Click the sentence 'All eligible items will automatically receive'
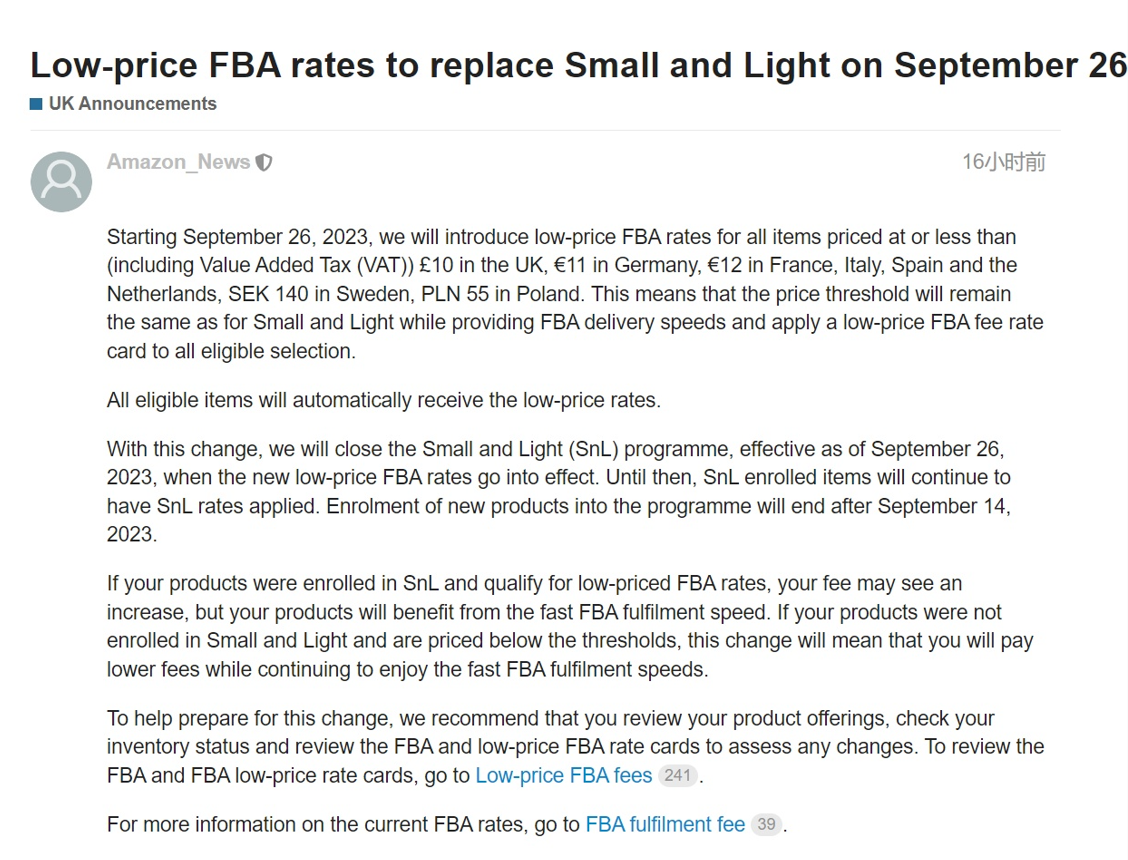1128x860 pixels. point(384,400)
